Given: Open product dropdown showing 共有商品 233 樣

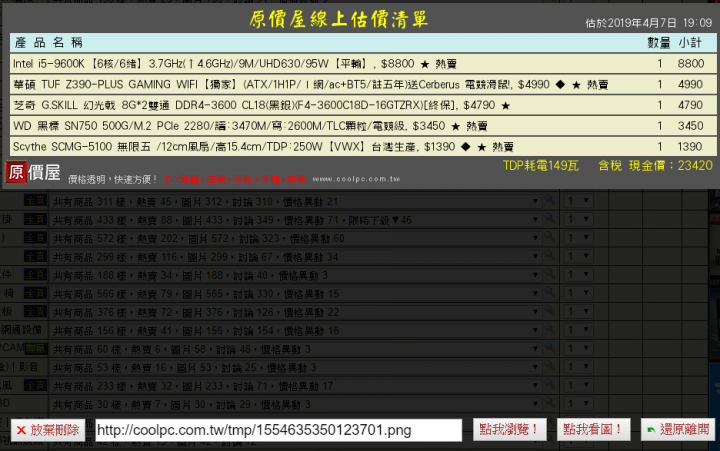Looking at the screenshot, I should pos(295,386).
